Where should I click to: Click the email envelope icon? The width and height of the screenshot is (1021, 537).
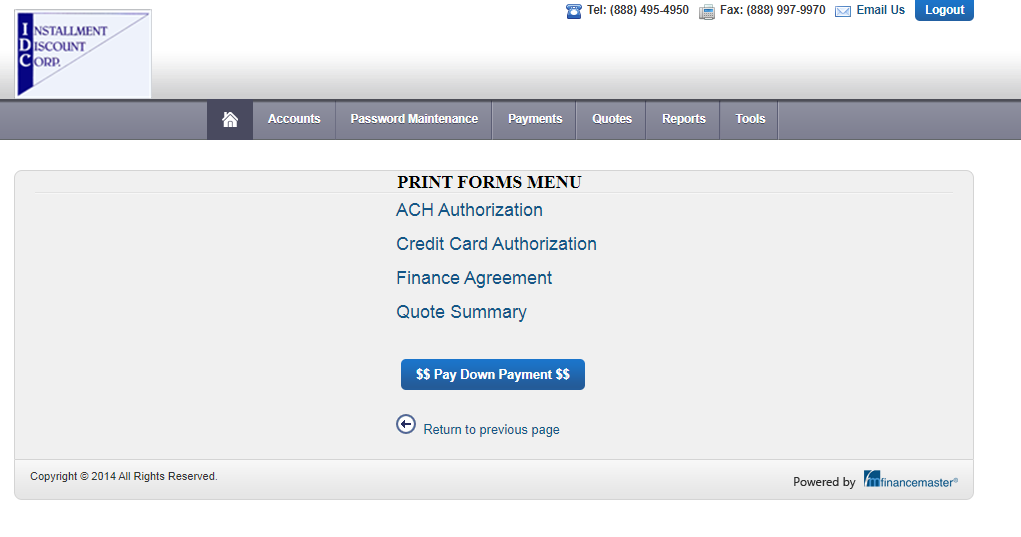[843, 11]
